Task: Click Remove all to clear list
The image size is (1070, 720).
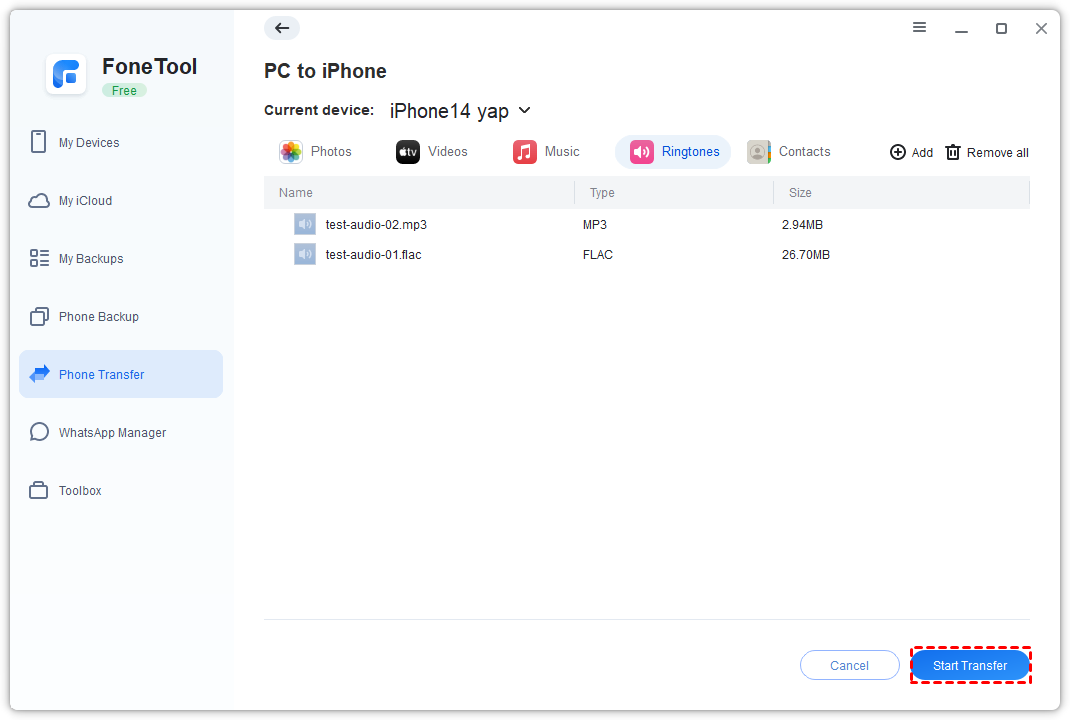Action: 987,153
